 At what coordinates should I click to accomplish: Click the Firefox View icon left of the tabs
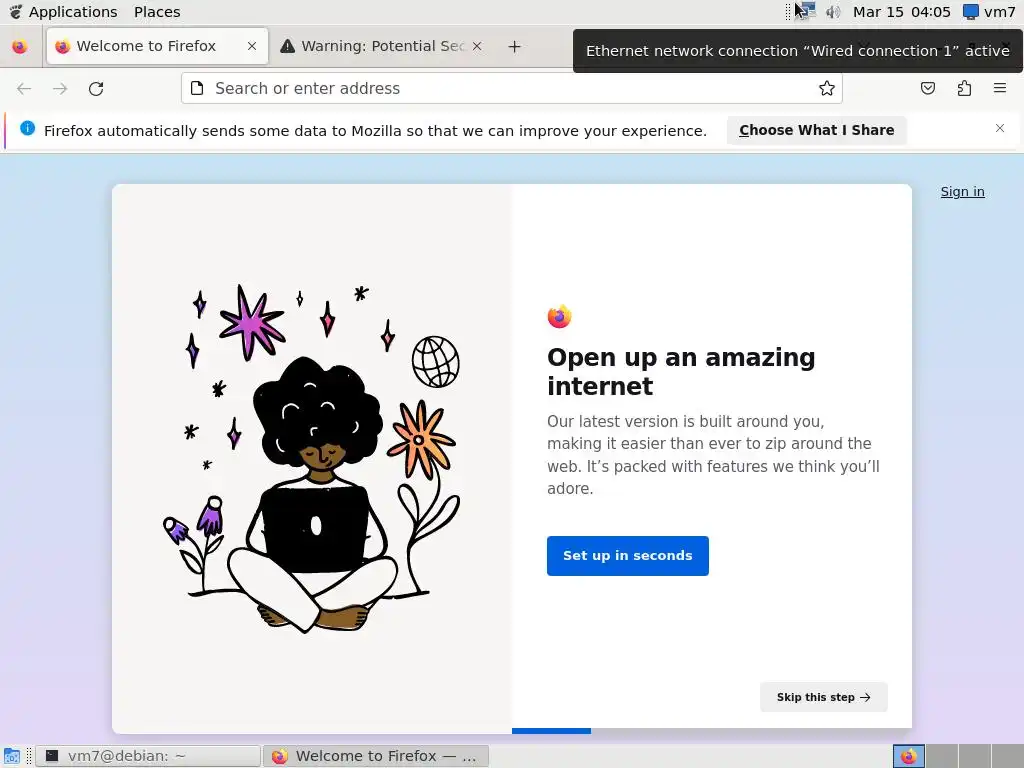click(20, 46)
